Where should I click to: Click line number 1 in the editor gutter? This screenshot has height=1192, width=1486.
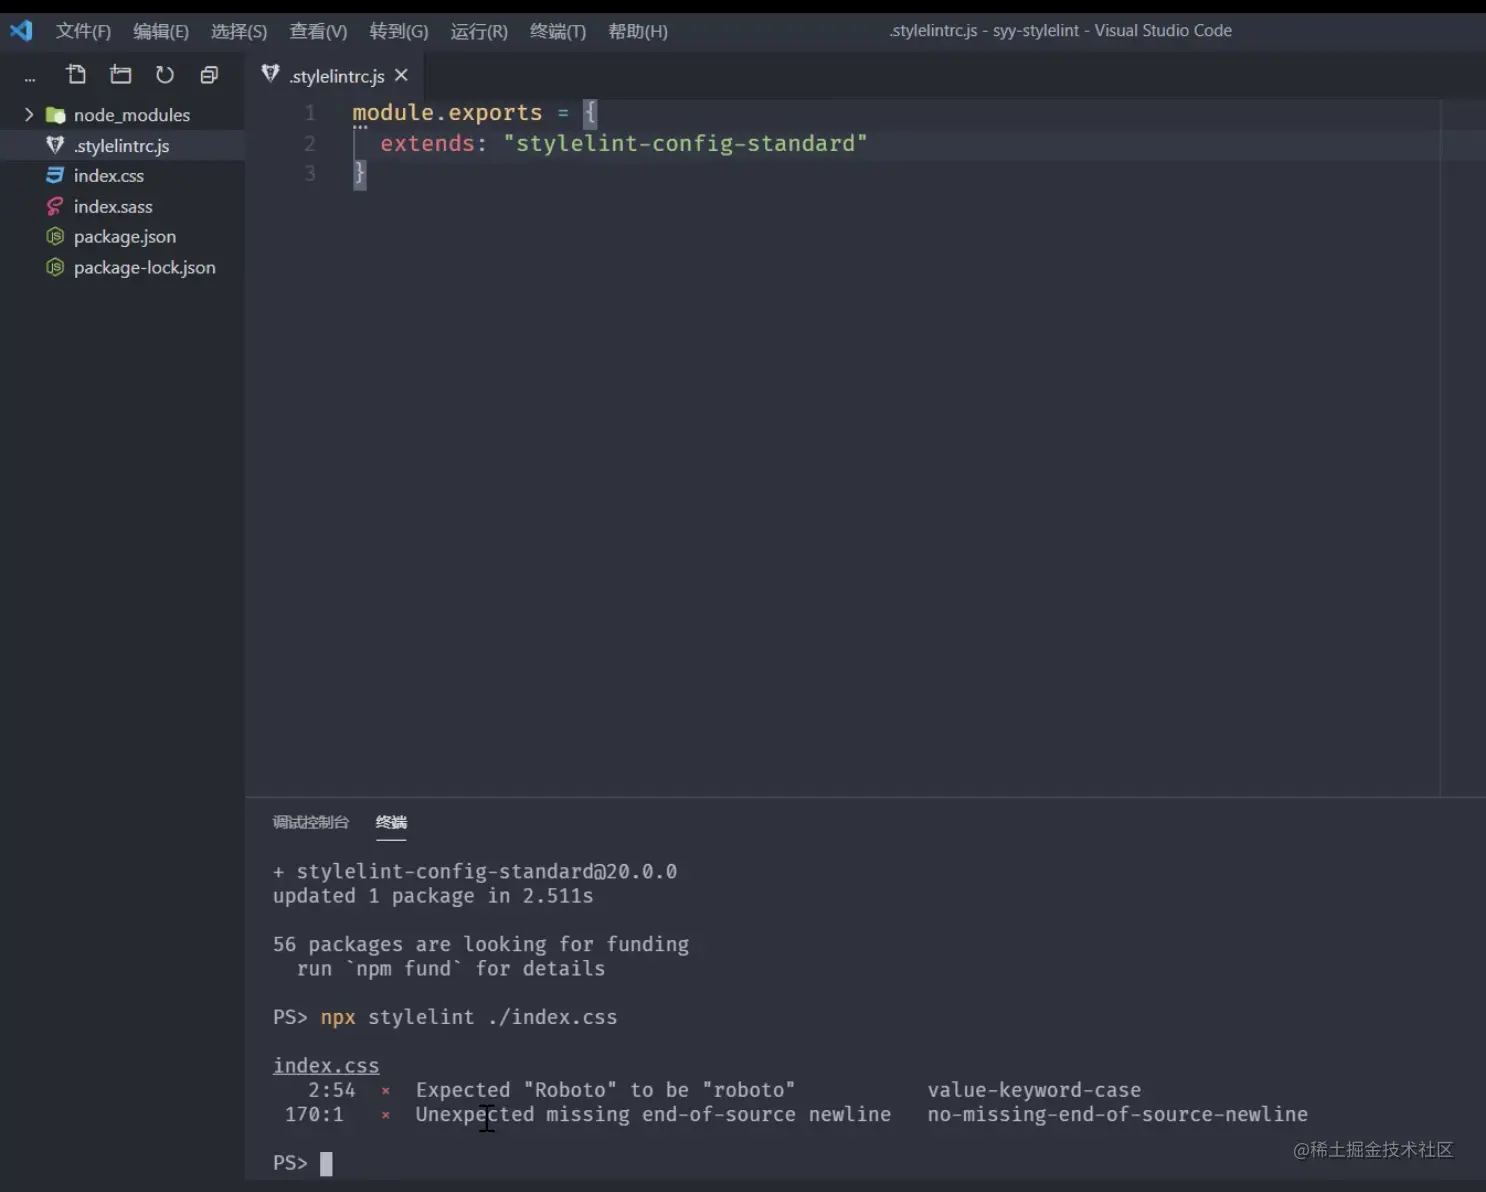310,113
